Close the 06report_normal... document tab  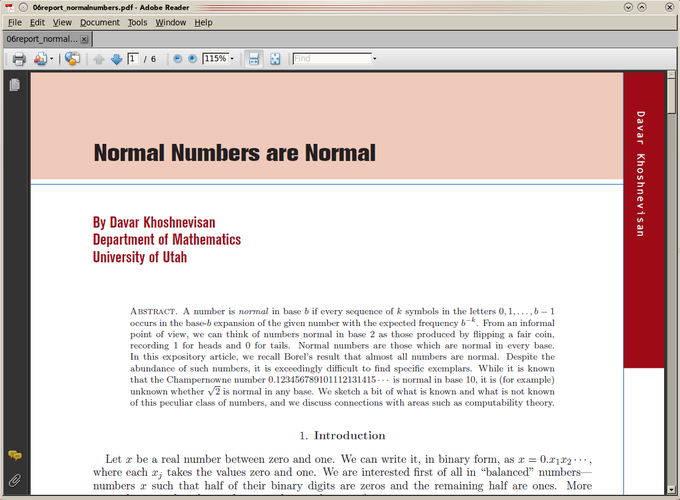84,39
